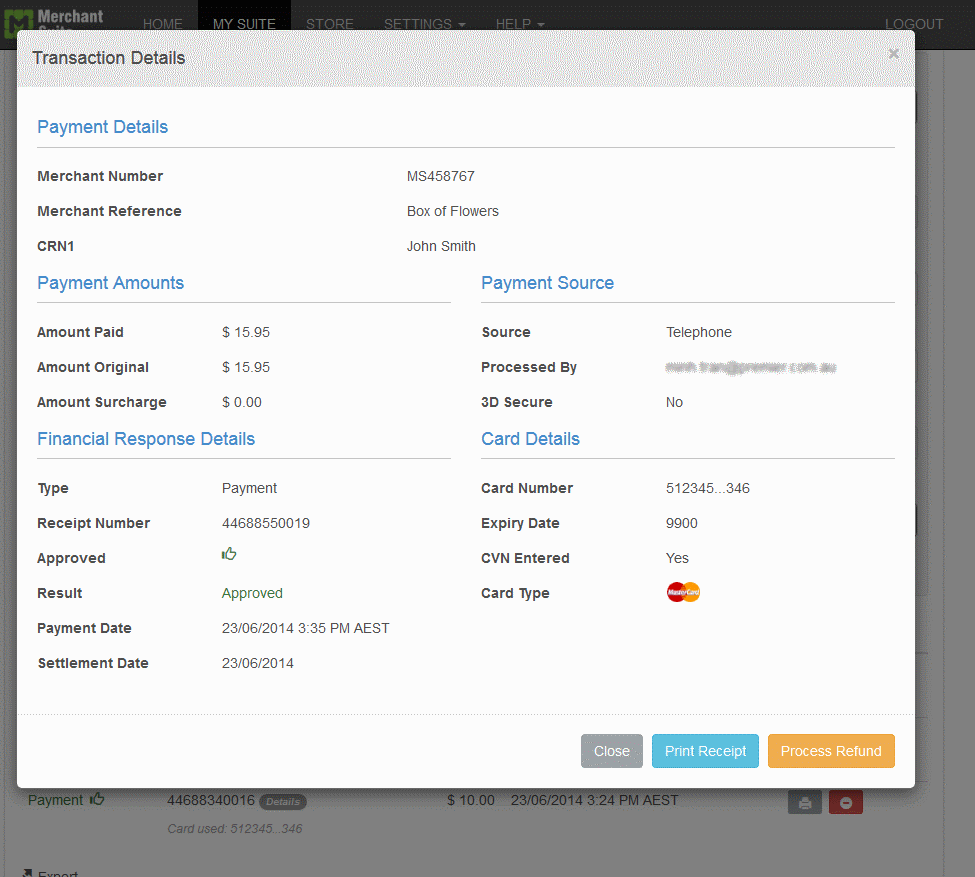Click the Type value Payment in dialog
Image resolution: width=975 pixels, height=877 pixels.
click(249, 488)
